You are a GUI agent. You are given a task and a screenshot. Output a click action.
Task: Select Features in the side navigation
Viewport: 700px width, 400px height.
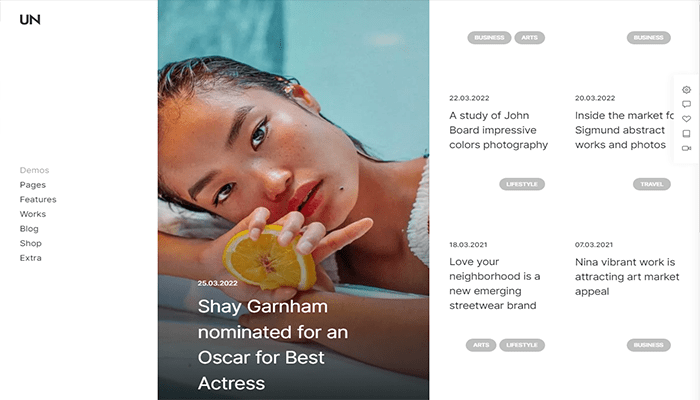point(38,200)
